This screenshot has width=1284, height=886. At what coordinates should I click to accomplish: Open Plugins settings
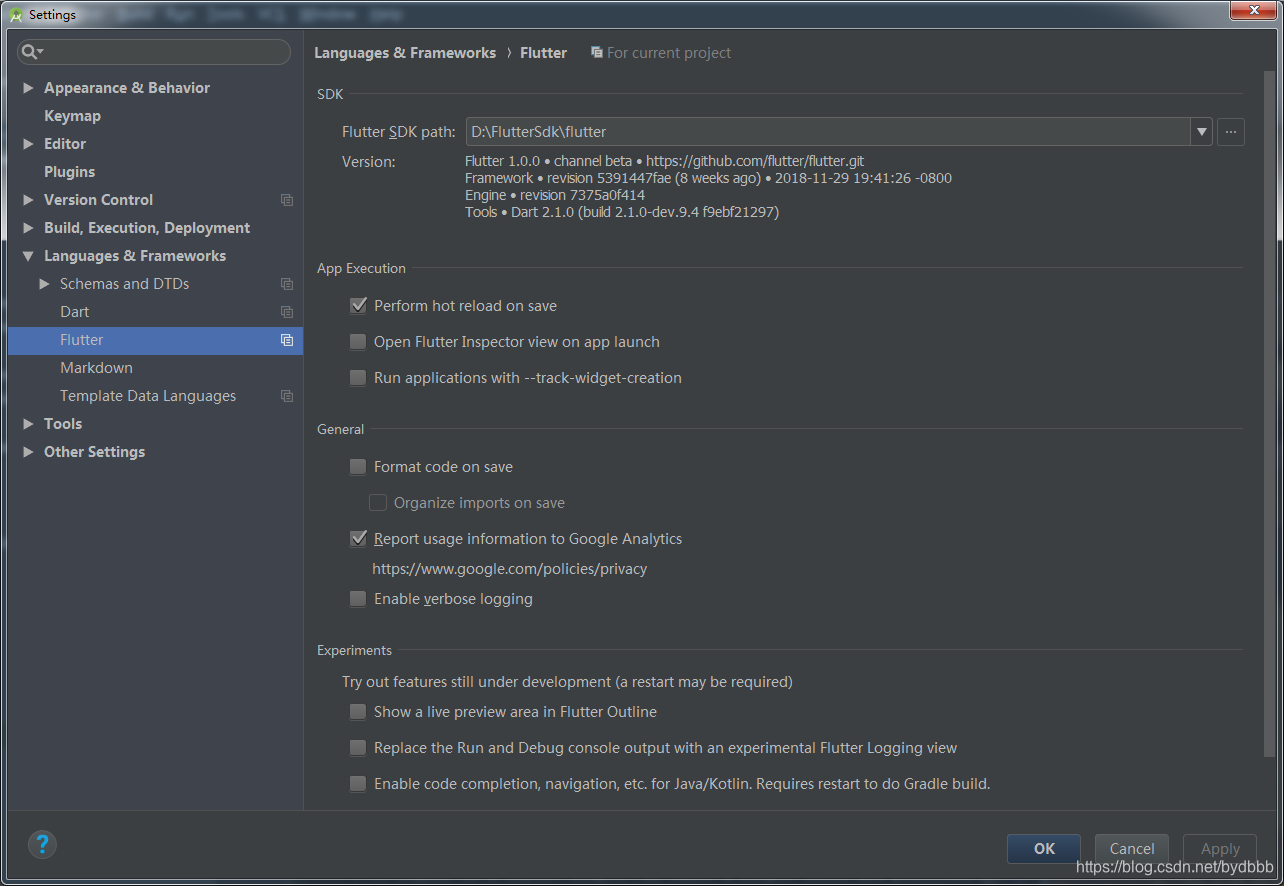(69, 172)
